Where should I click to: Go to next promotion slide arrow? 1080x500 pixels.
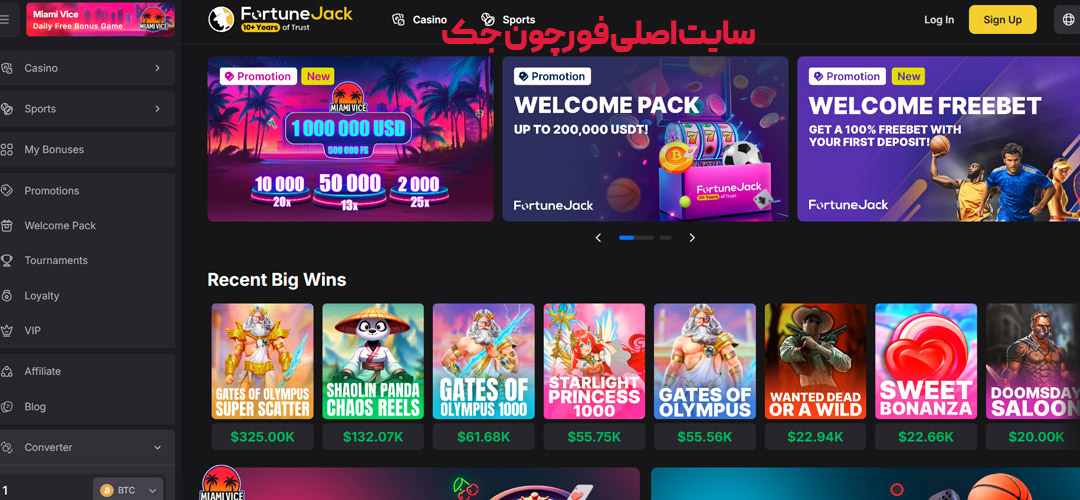pos(692,238)
